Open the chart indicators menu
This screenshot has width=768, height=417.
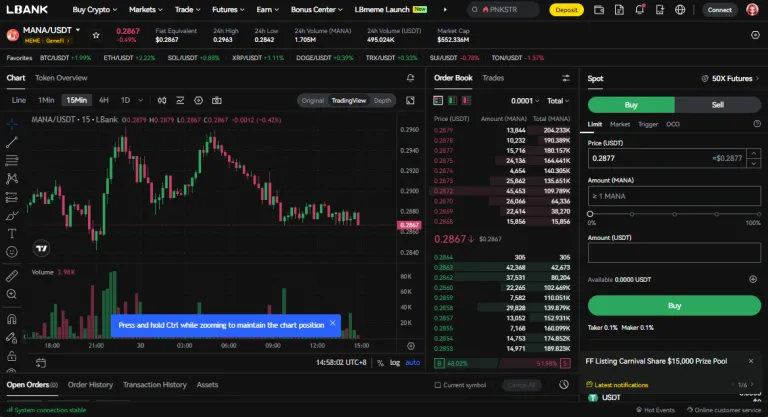(180, 100)
